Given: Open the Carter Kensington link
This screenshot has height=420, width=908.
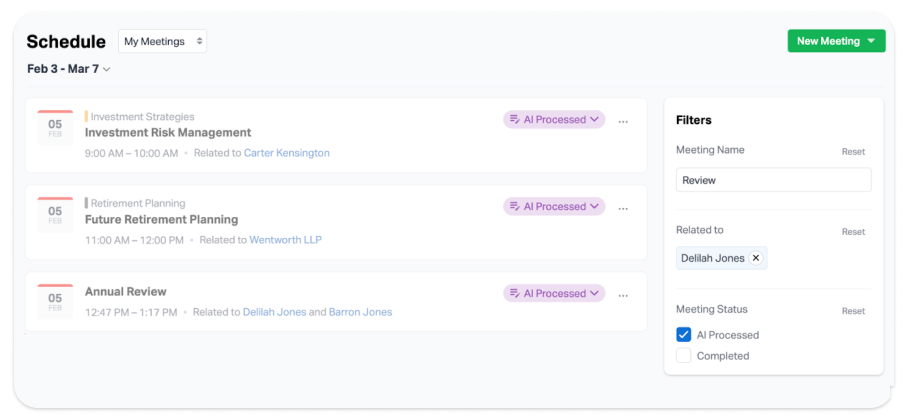Looking at the screenshot, I should (x=286, y=153).
